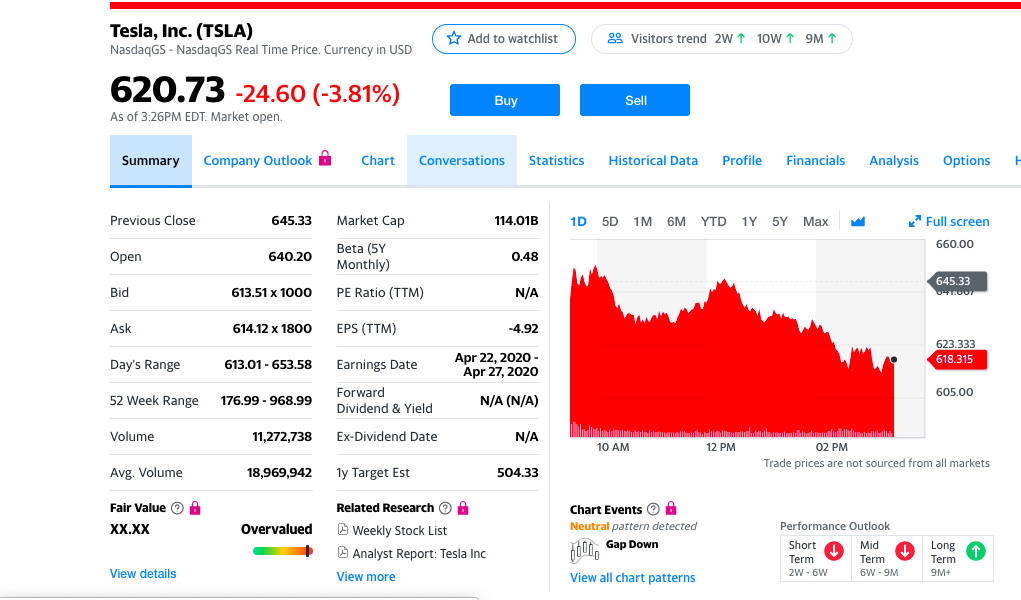1021x600 pixels.
Task: Click the Short Term performance outlook cell
Action: pyautogui.click(x=816, y=558)
